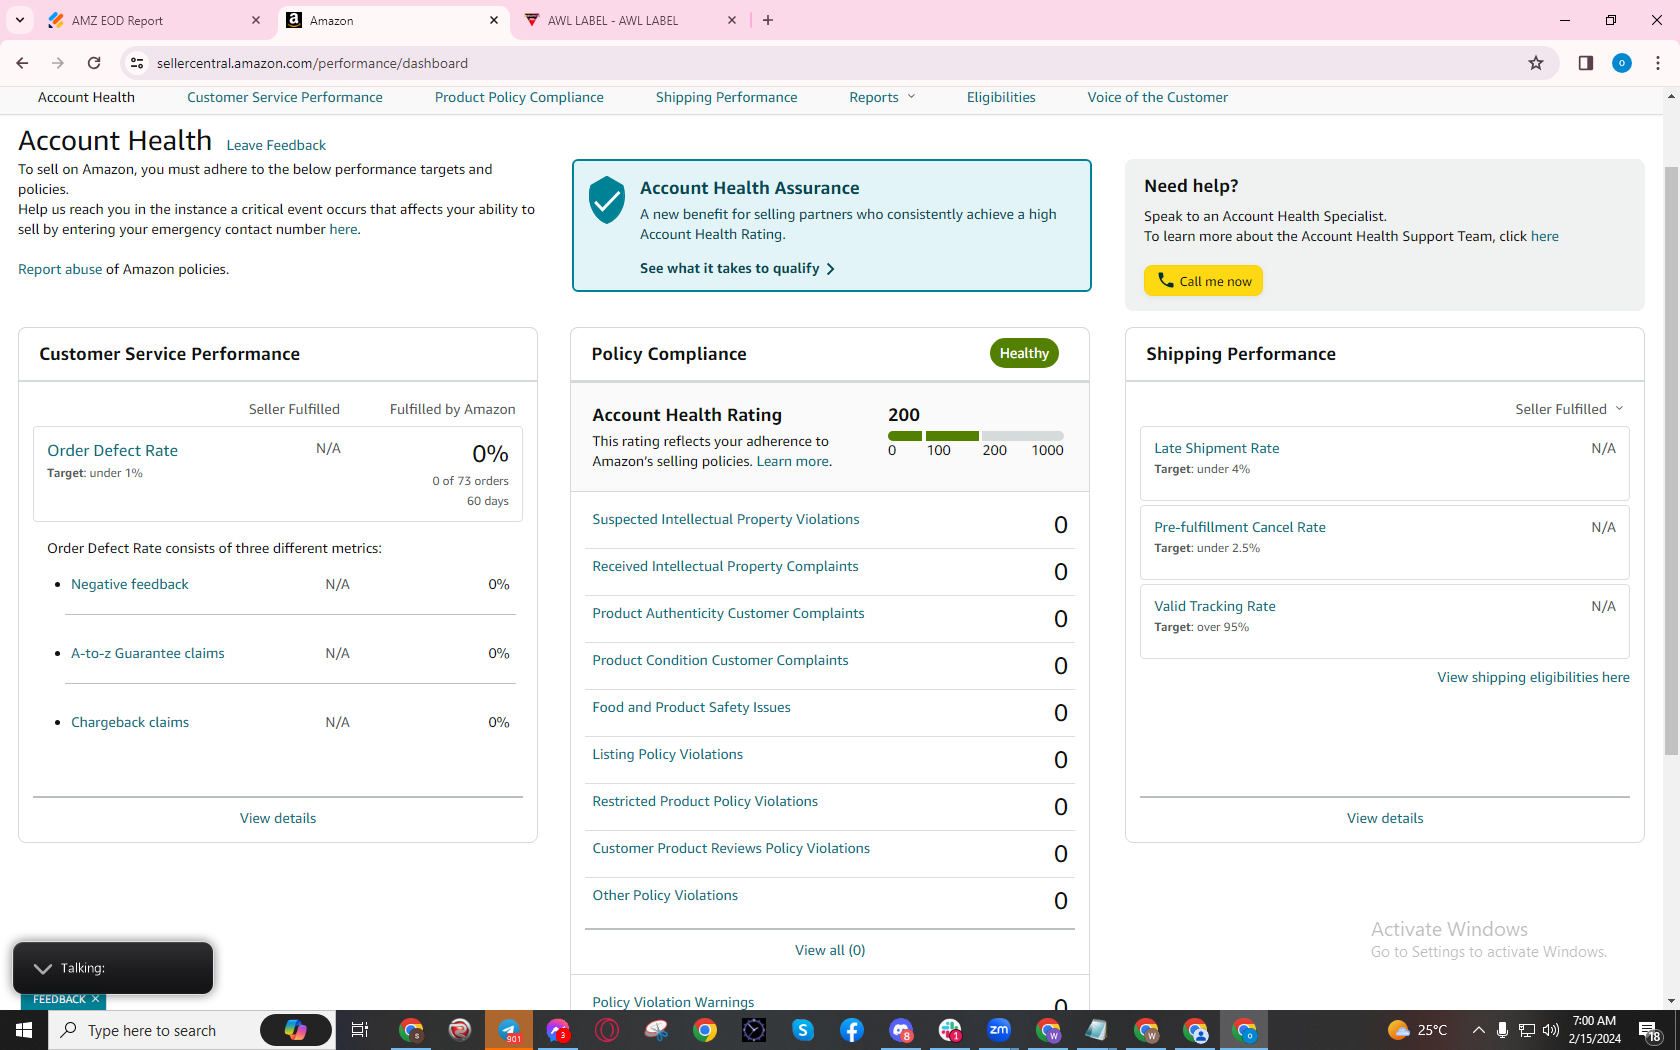Open the Valid Tracking Rate link
1680x1050 pixels.
pyautogui.click(x=1215, y=606)
